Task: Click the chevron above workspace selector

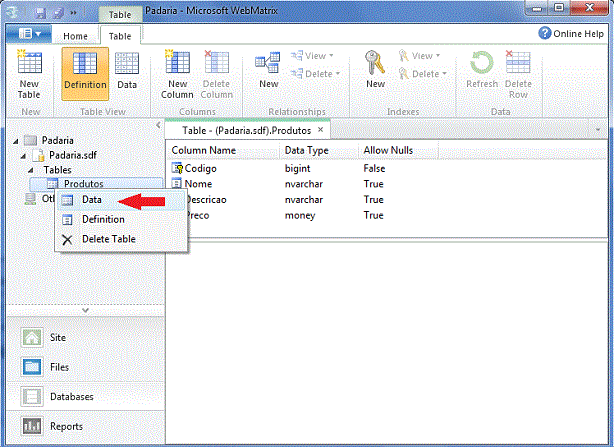Action: pos(85,310)
